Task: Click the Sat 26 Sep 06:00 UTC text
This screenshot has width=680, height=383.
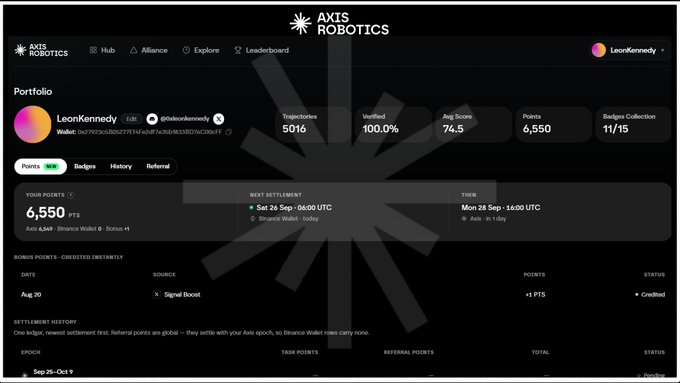Action: pos(294,208)
